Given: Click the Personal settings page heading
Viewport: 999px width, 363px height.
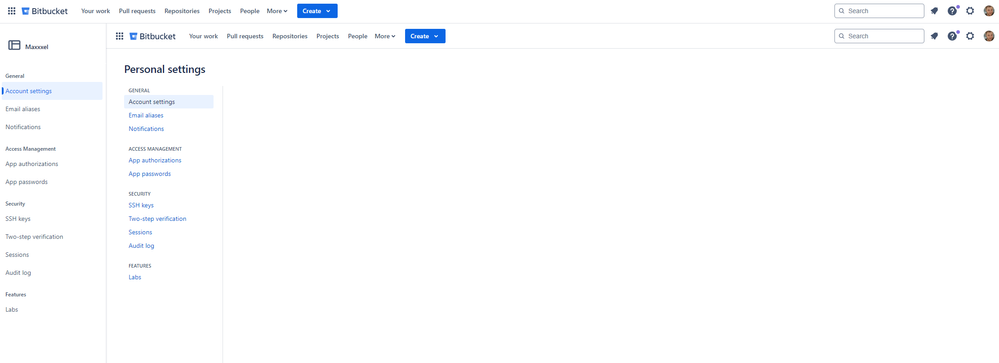Looking at the screenshot, I should pyautogui.click(x=164, y=69).
